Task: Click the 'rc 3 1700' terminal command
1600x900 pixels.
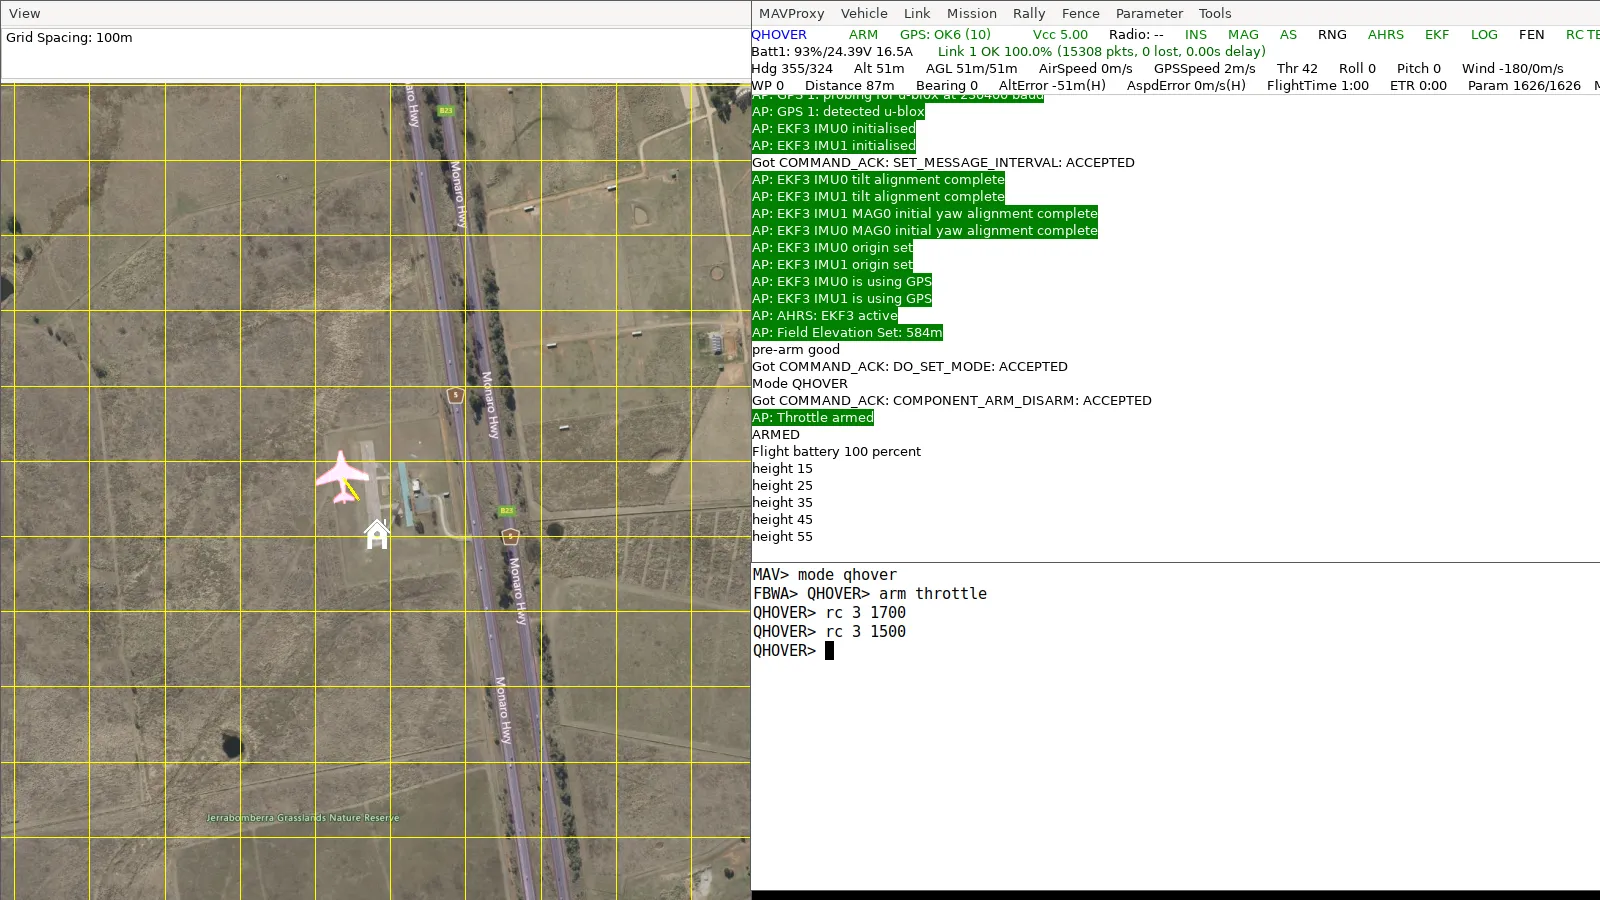Action: [x=865, y=612]
